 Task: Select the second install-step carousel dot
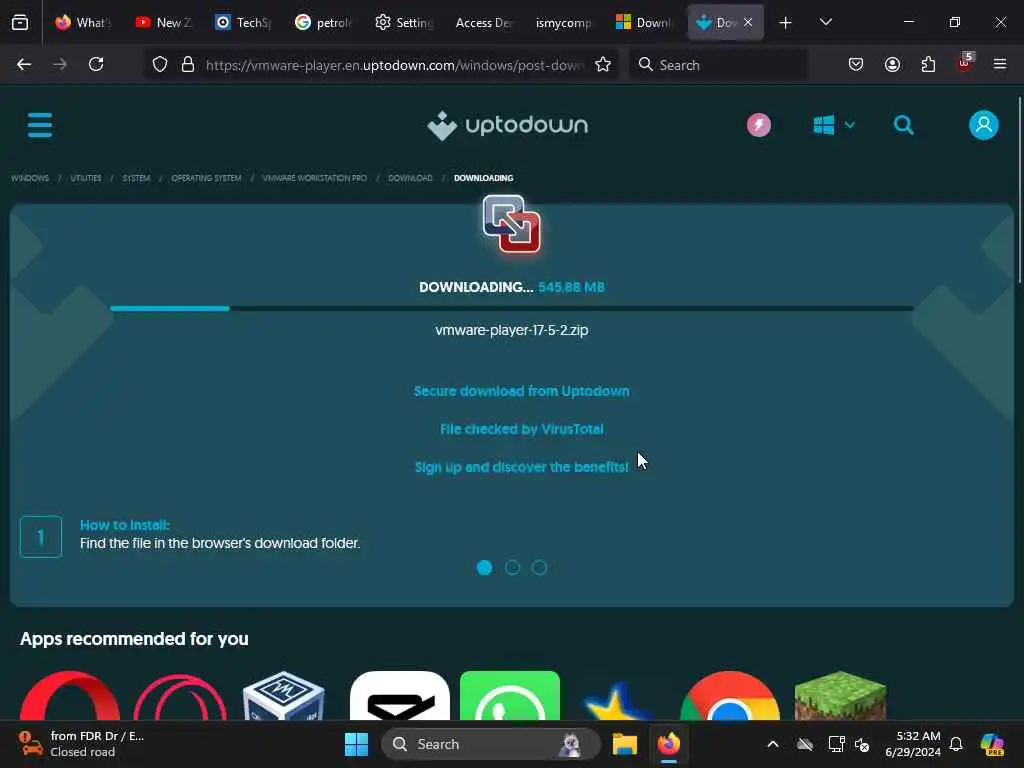click(x=512, y=568)
